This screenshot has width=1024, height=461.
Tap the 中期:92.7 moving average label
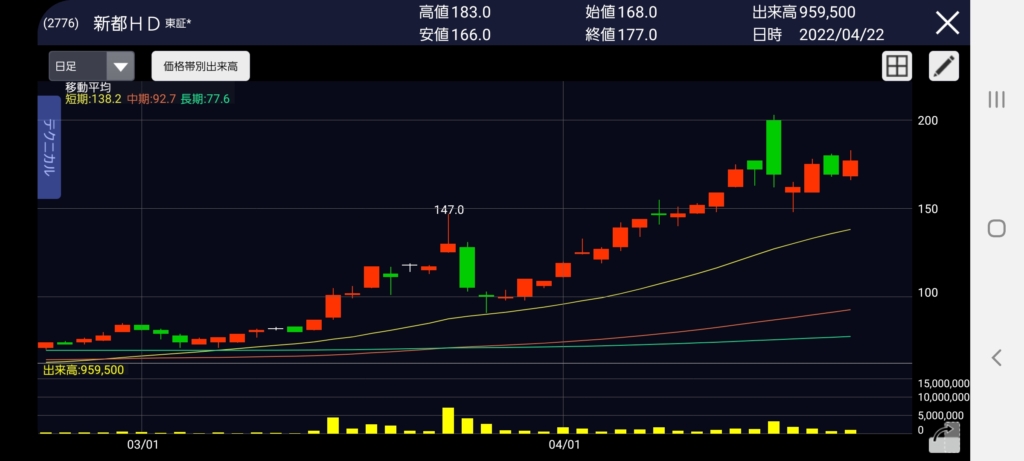click(x=152, y=99)
